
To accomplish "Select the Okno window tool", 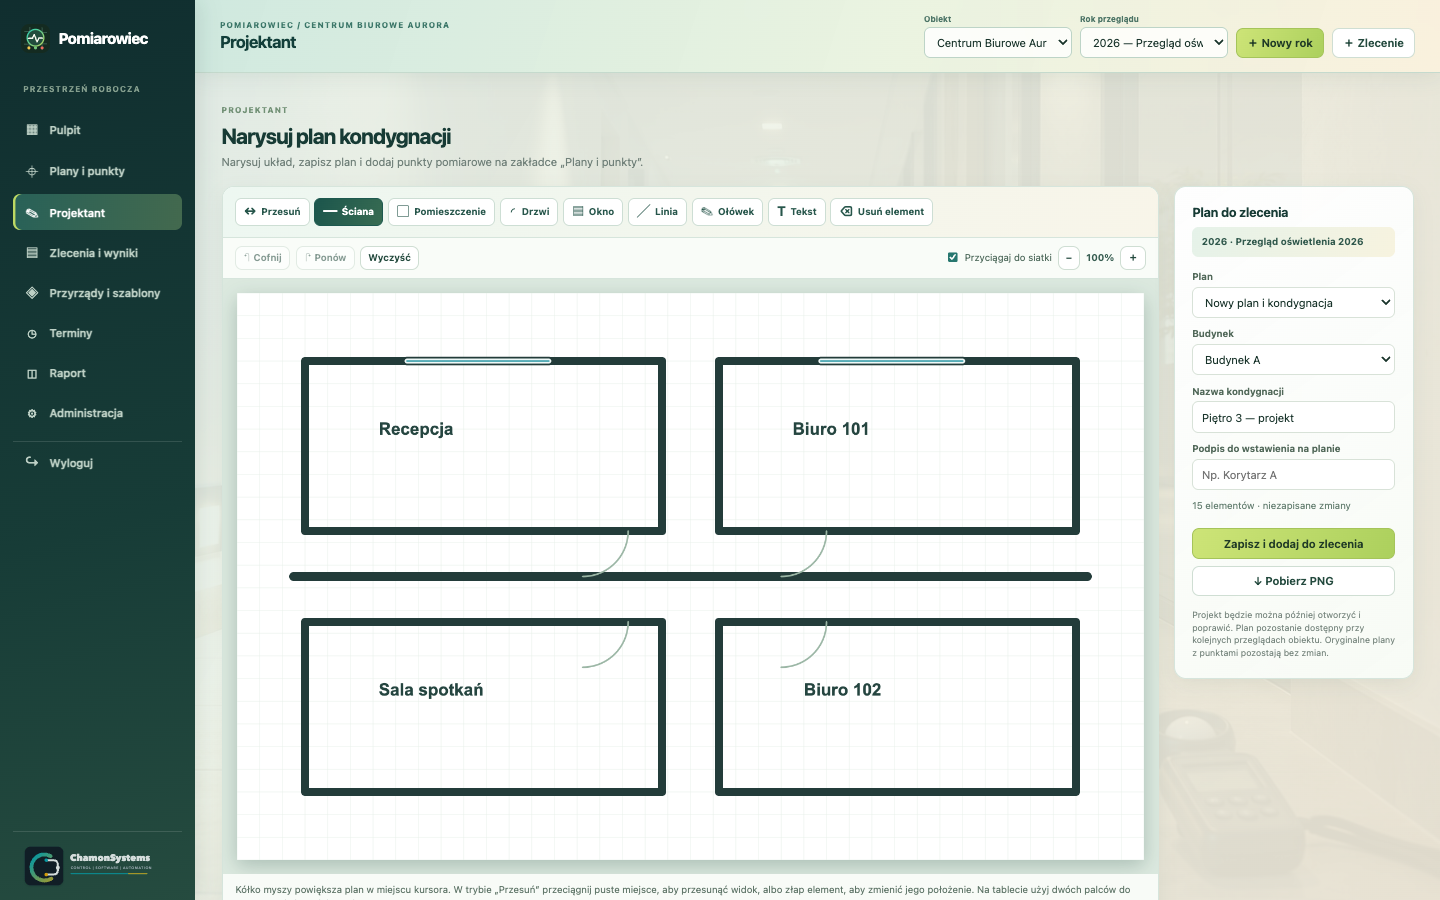I will click(593, 212).
